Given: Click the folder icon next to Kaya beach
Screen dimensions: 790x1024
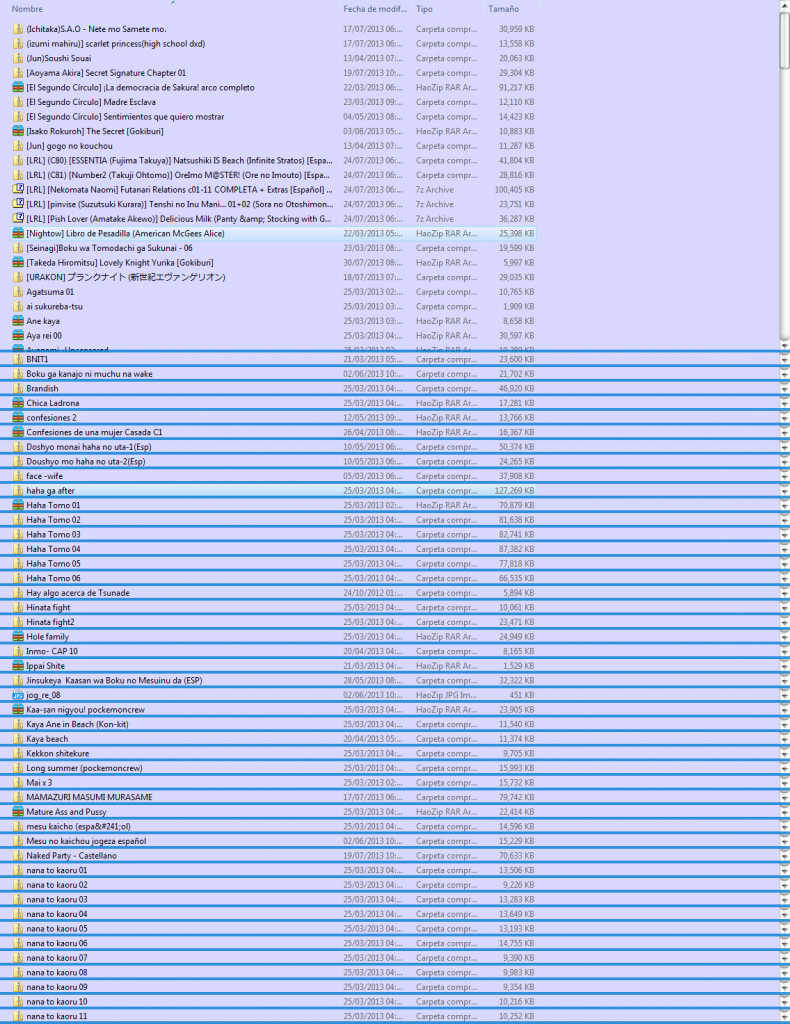Looking at the screenshot, I should click(x=18, y=739).
